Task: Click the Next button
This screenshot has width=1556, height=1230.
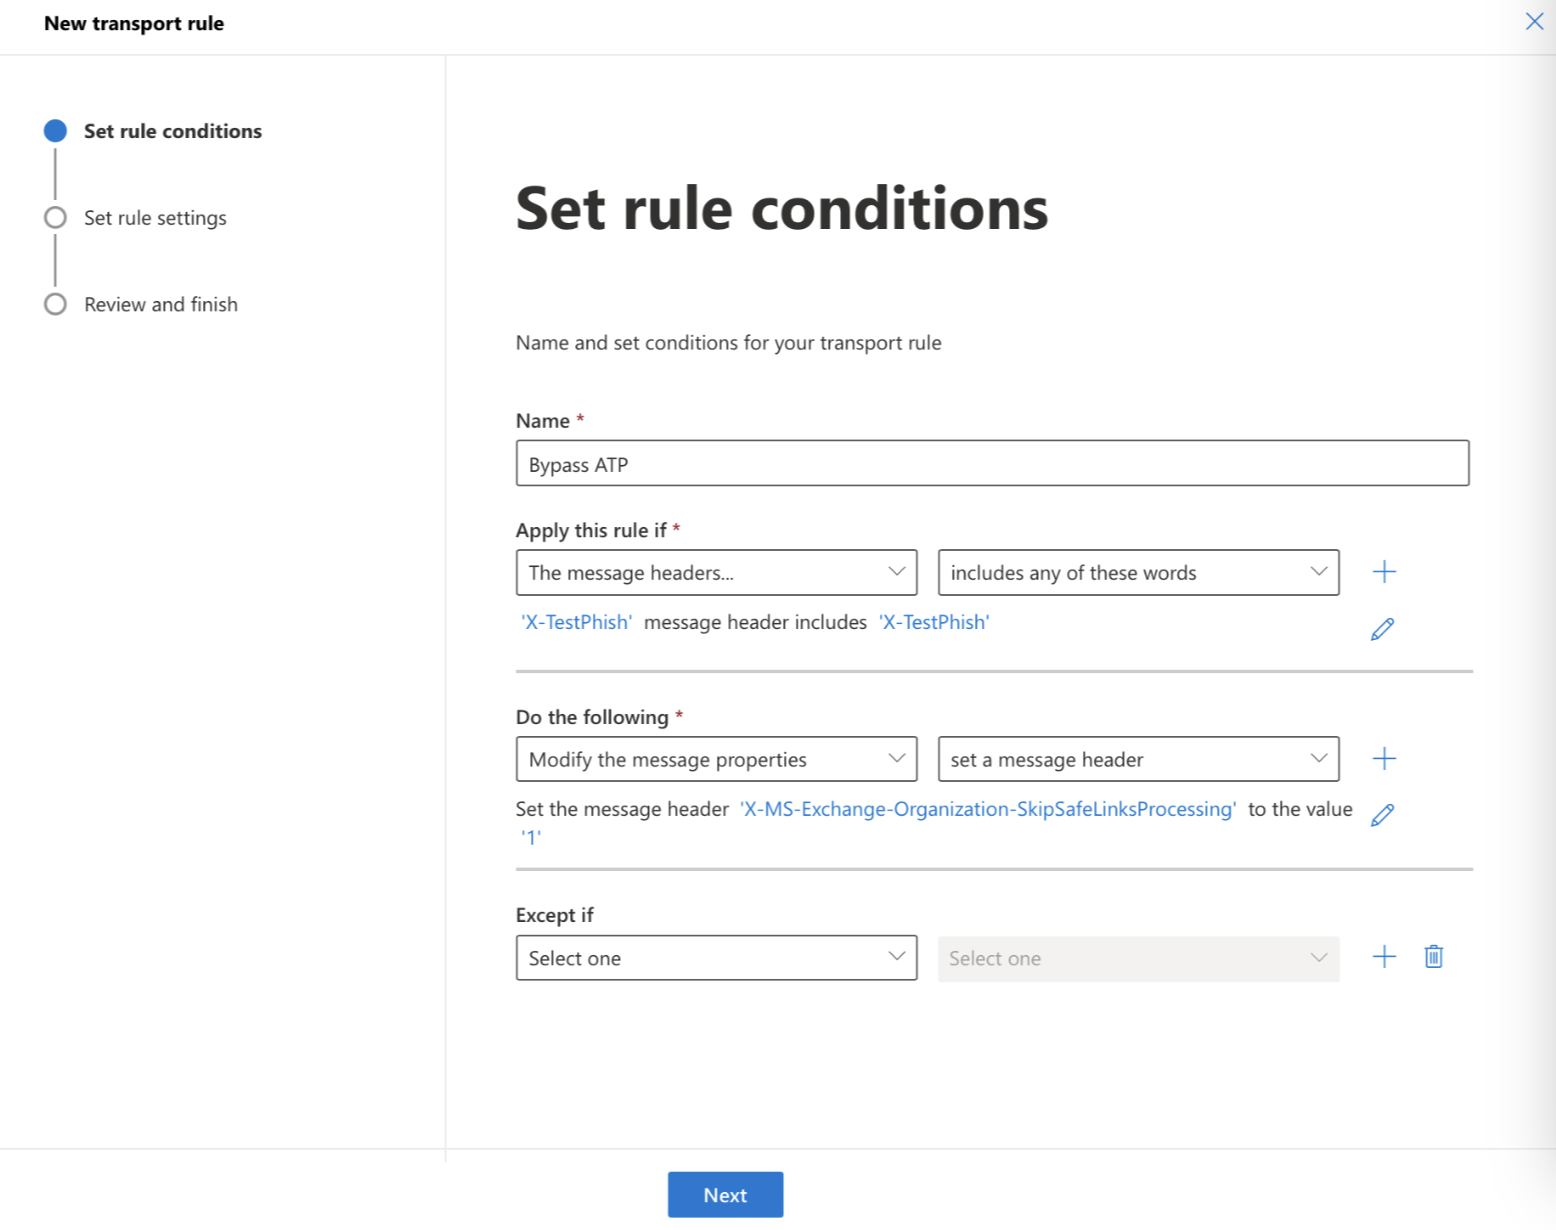Action: (725, 1194)
